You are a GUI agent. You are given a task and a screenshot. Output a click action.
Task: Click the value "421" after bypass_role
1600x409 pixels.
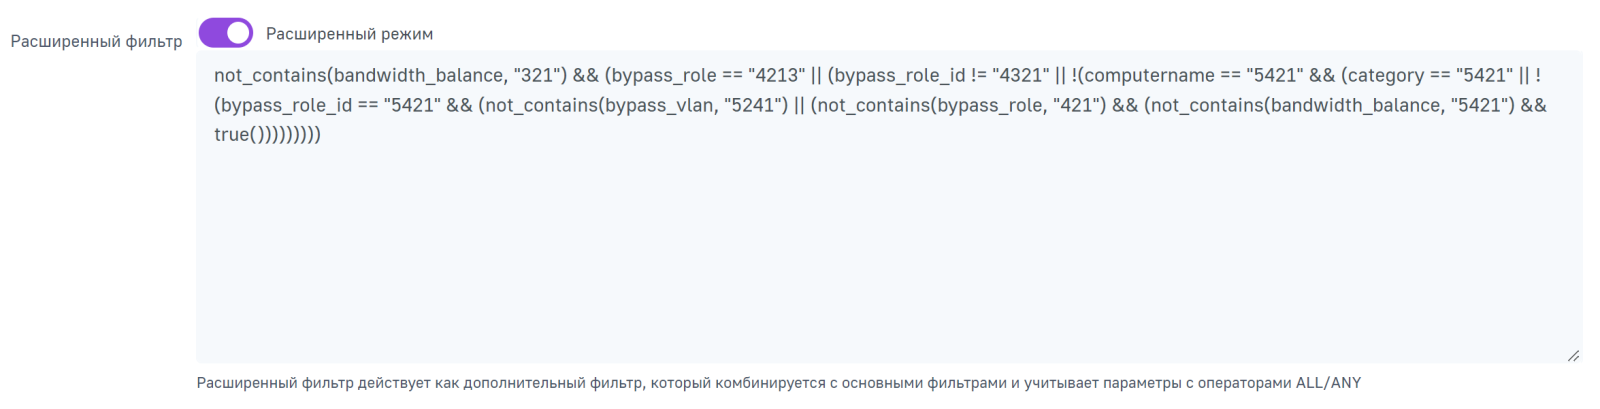pos(1076,105)
